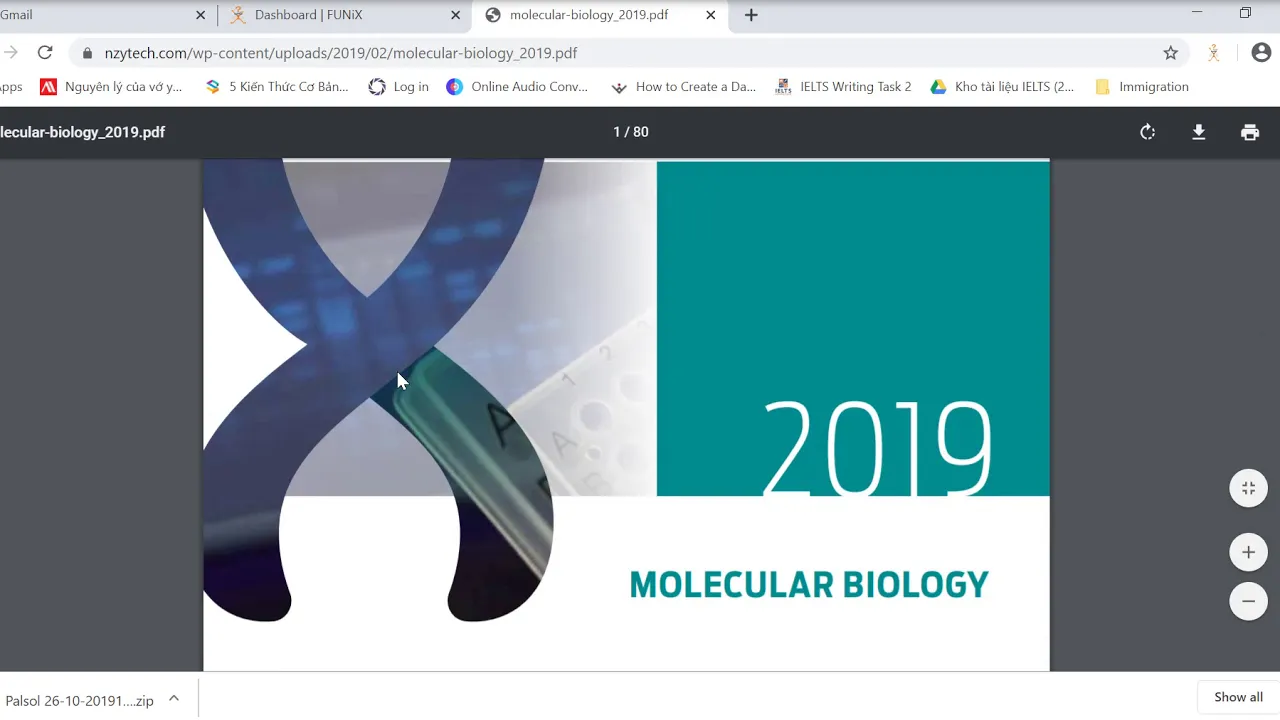
Task: Close the molecular-biology_2019.pdf tab
Action: click(711, 15)
